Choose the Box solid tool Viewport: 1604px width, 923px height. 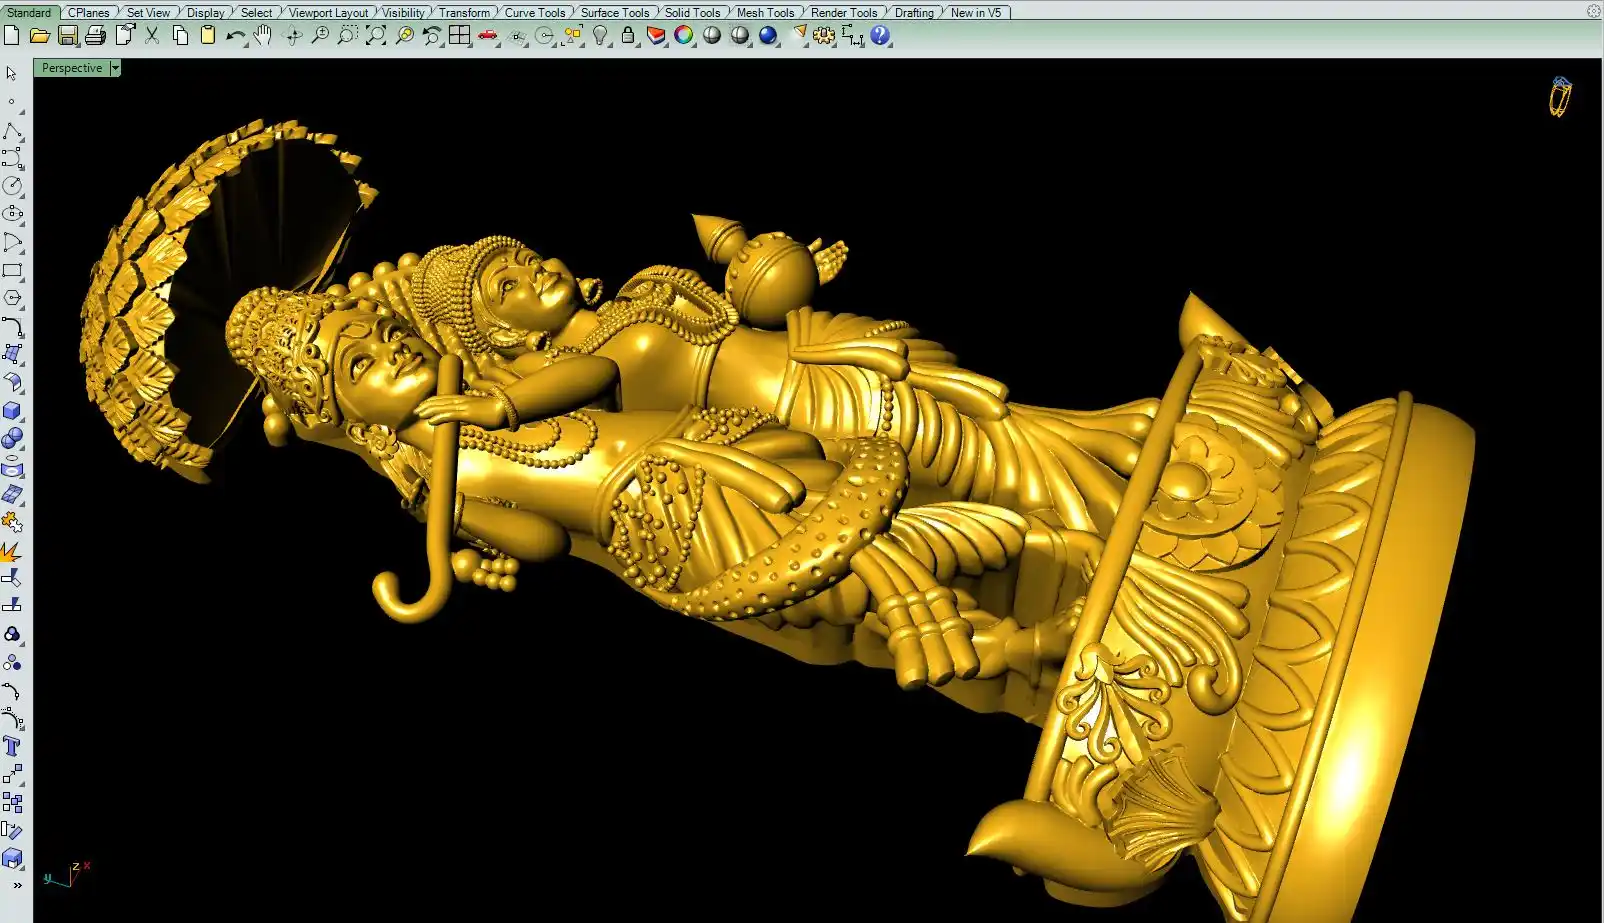click(x=12, y=411)
